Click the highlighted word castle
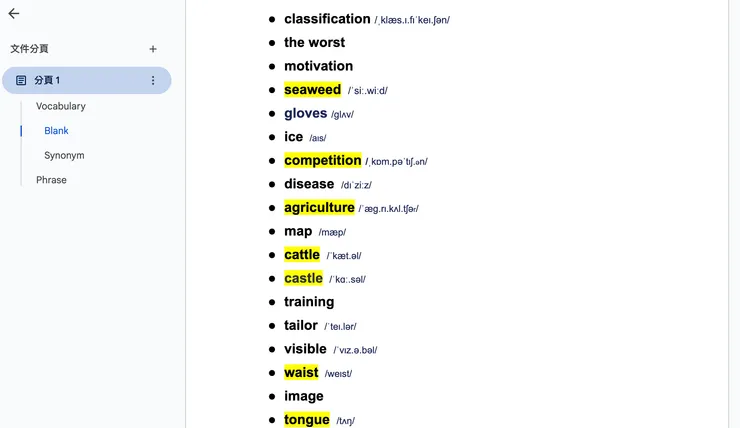This screenshot has height=428, width=740. point(303,278)
